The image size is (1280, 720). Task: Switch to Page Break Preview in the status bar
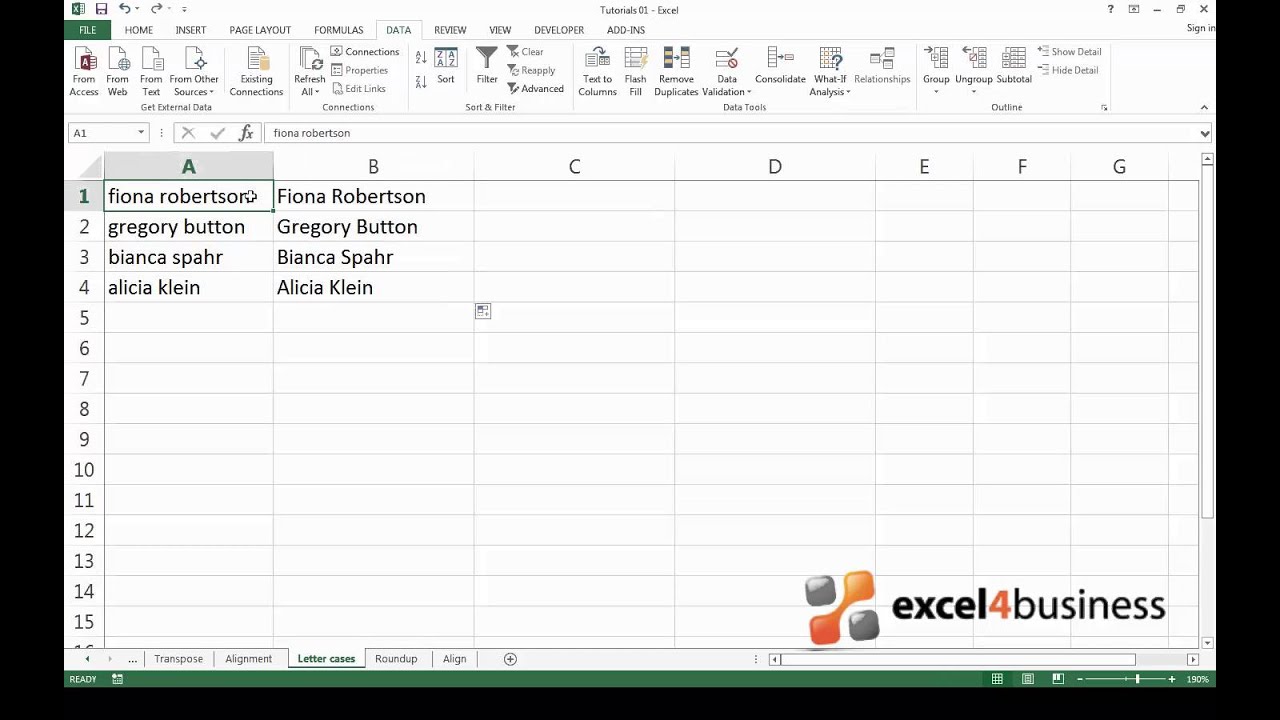coord(1058,679)
